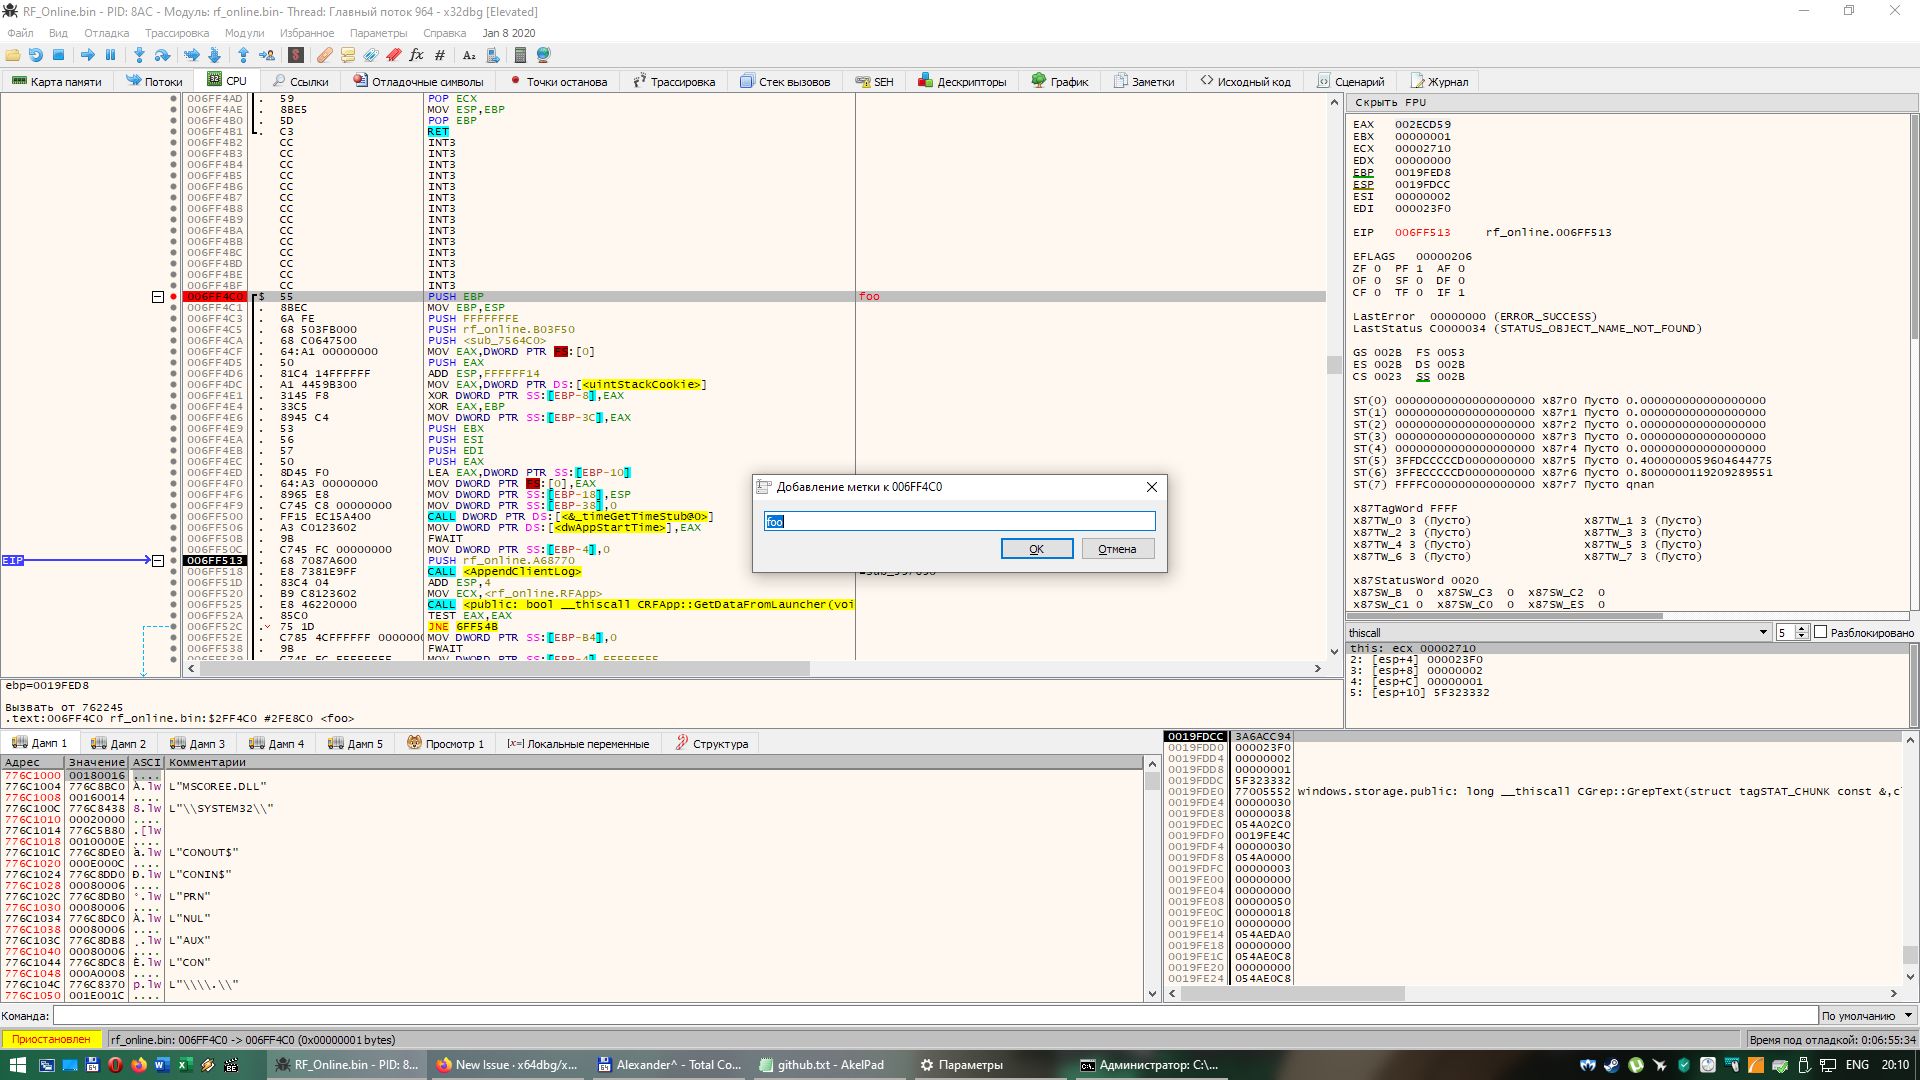Adjust argument count stepper

click(1801, 632)
